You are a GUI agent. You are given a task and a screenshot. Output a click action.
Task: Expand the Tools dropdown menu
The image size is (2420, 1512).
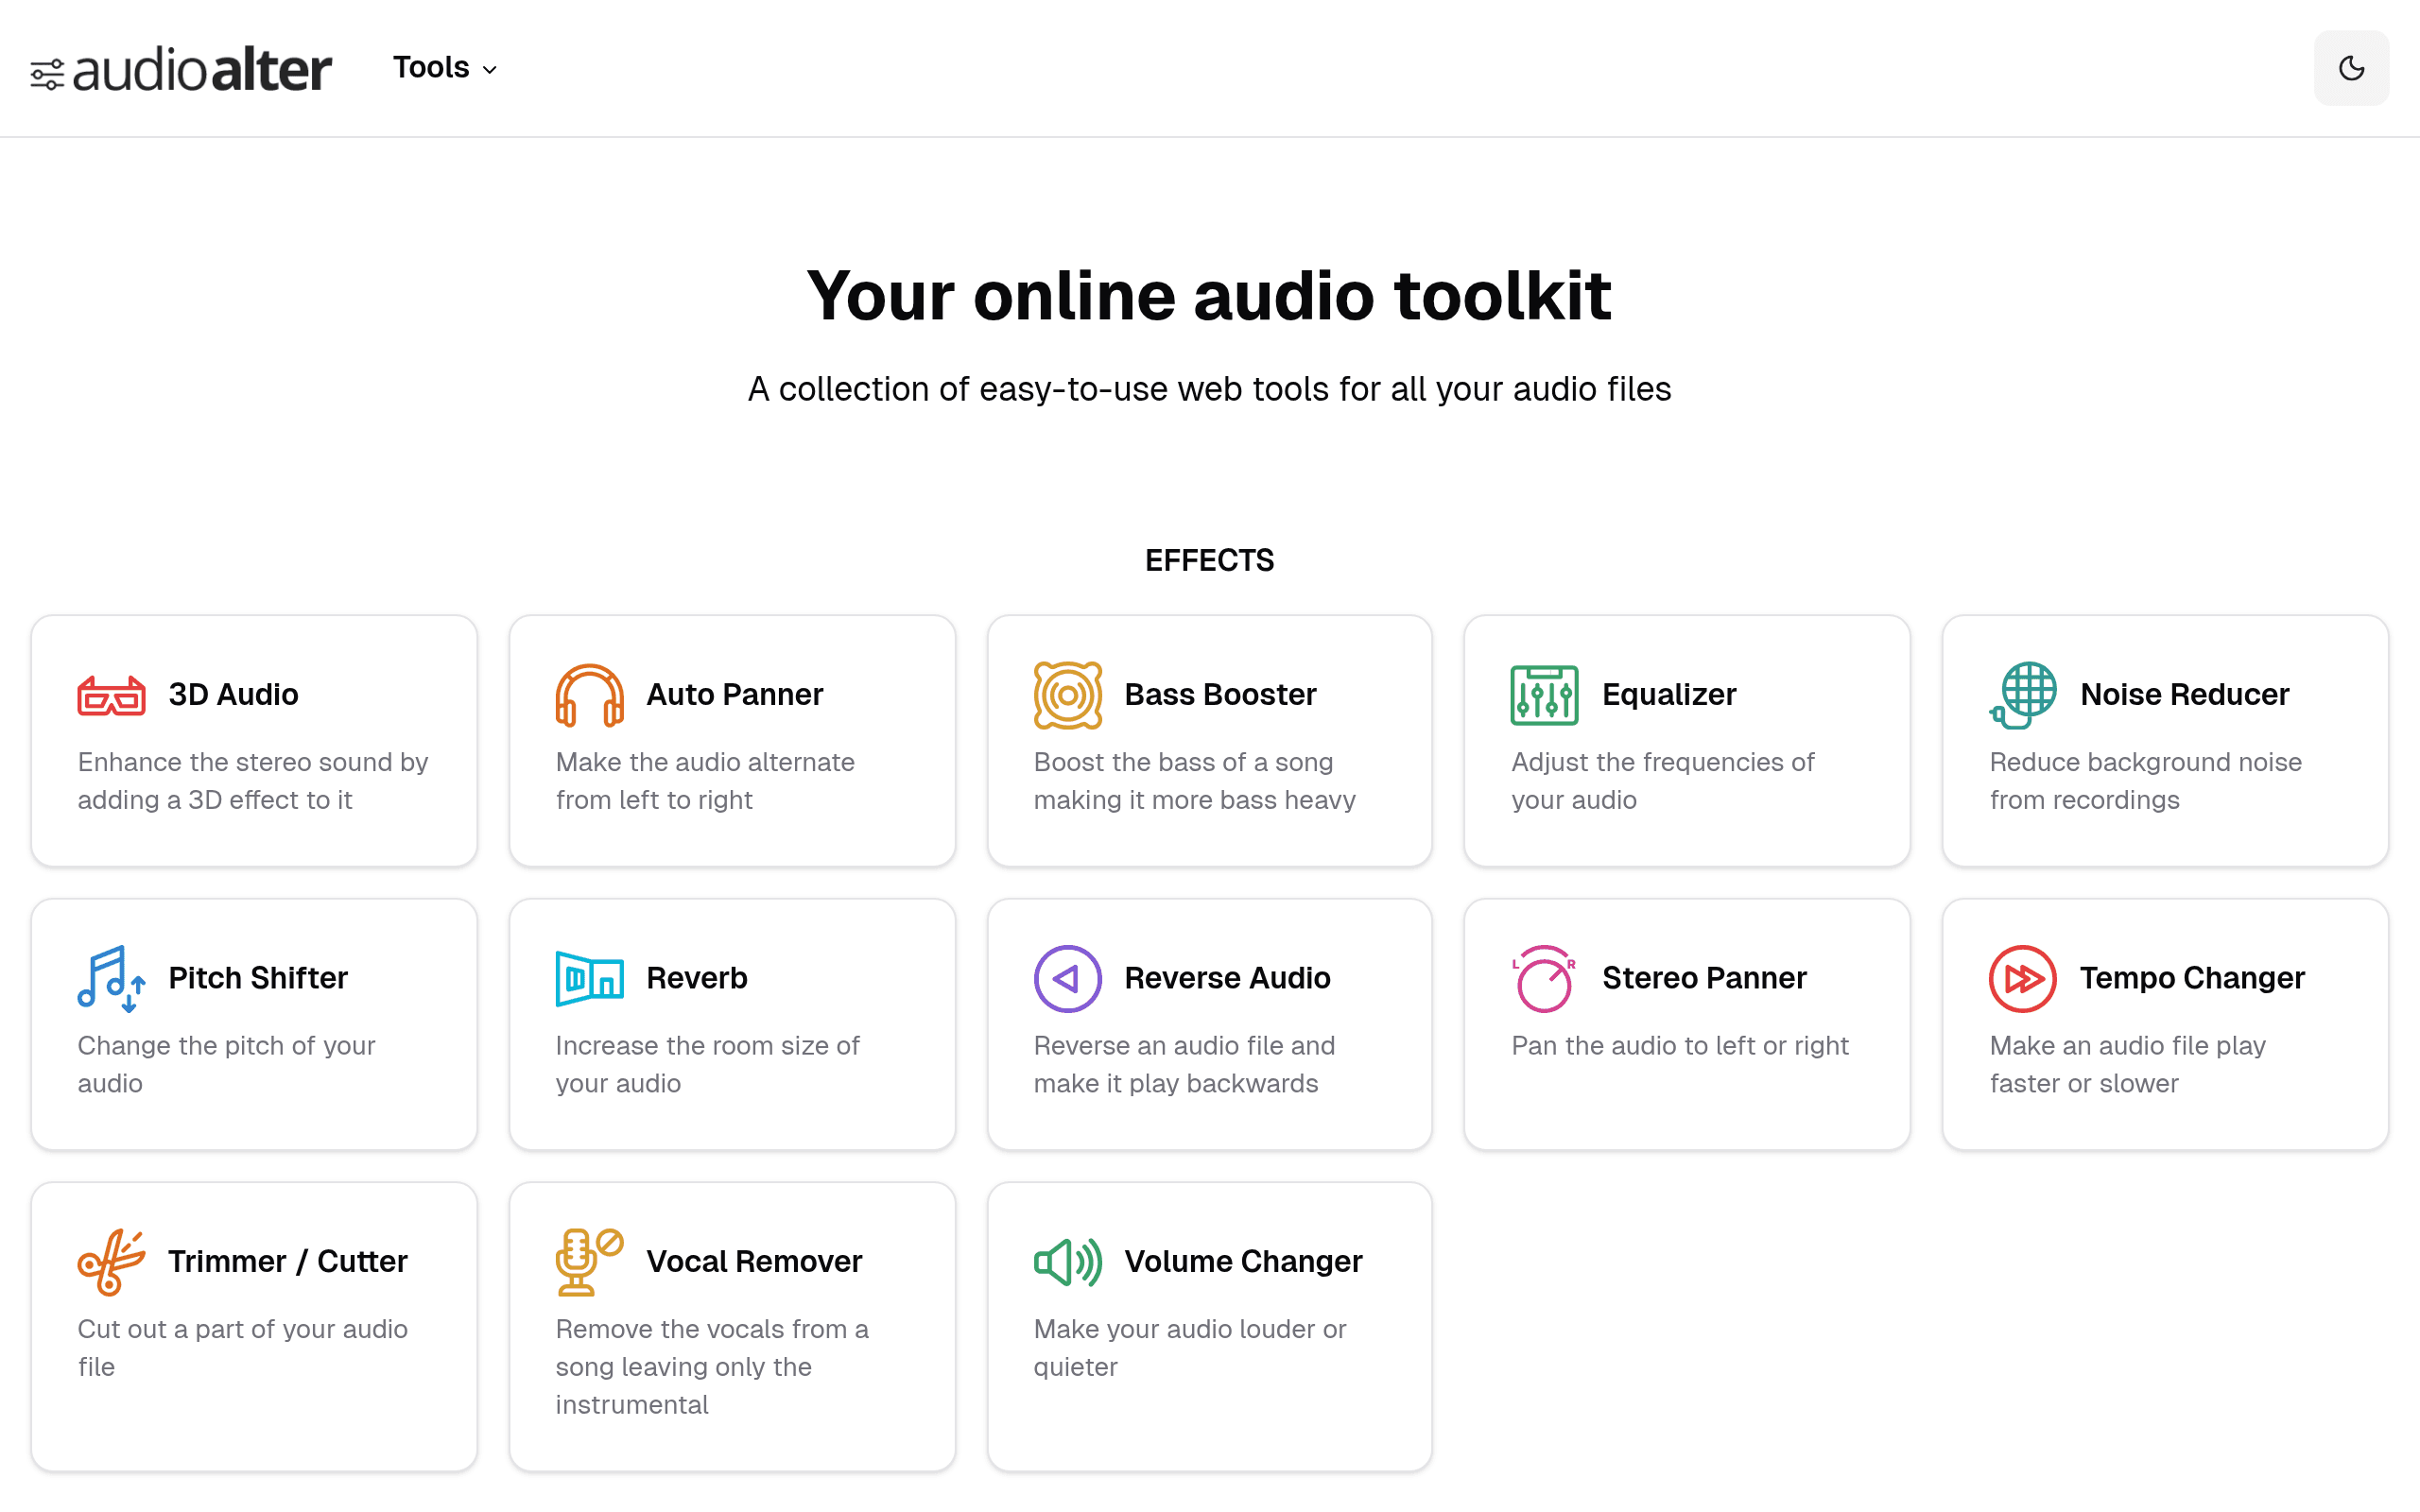tap(444, 68)
